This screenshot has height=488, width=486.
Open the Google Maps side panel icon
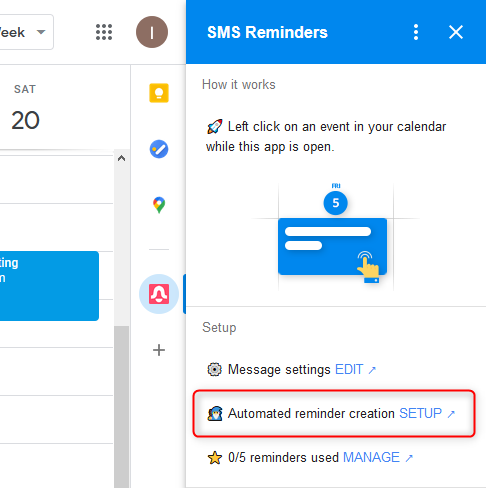159,205
